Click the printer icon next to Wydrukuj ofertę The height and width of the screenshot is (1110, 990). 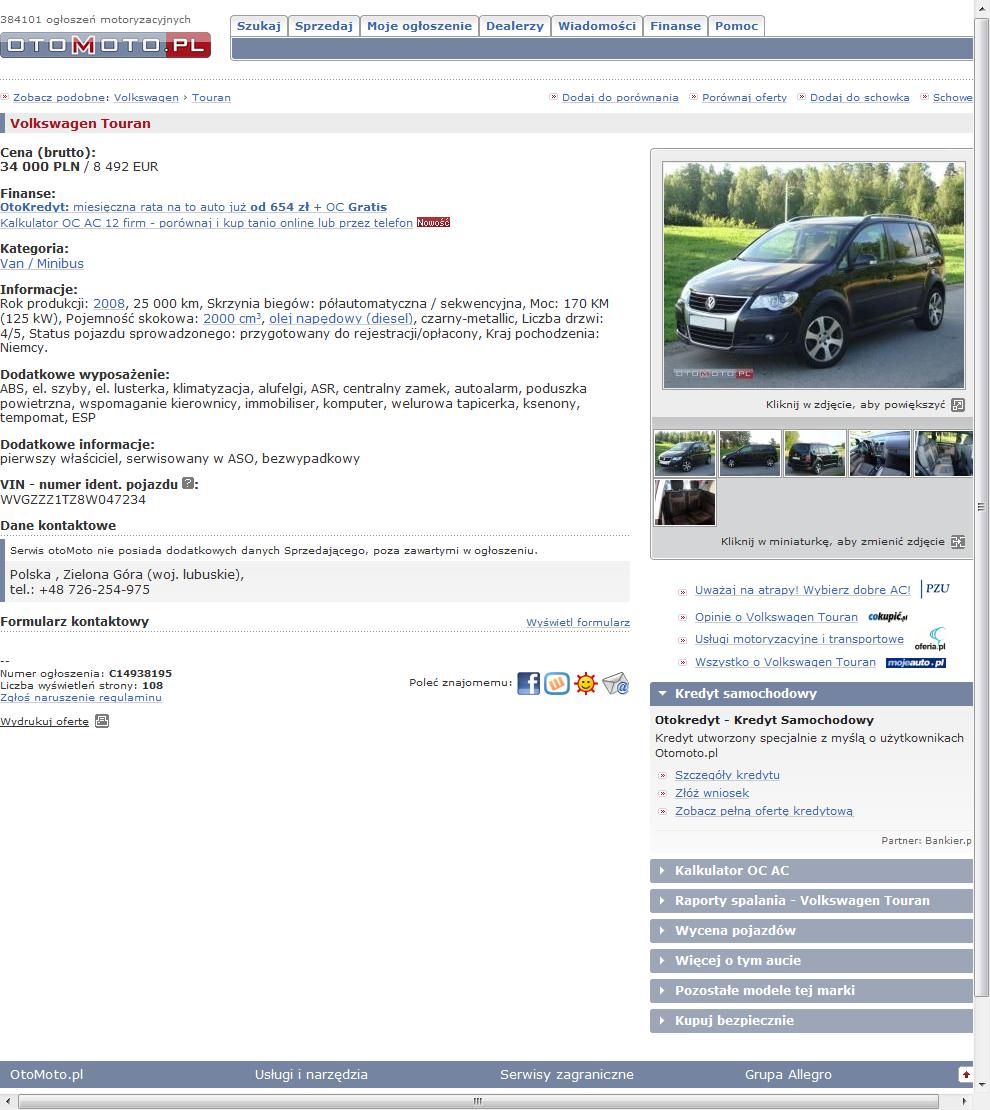pyautogui.click(x=102, y=721)
